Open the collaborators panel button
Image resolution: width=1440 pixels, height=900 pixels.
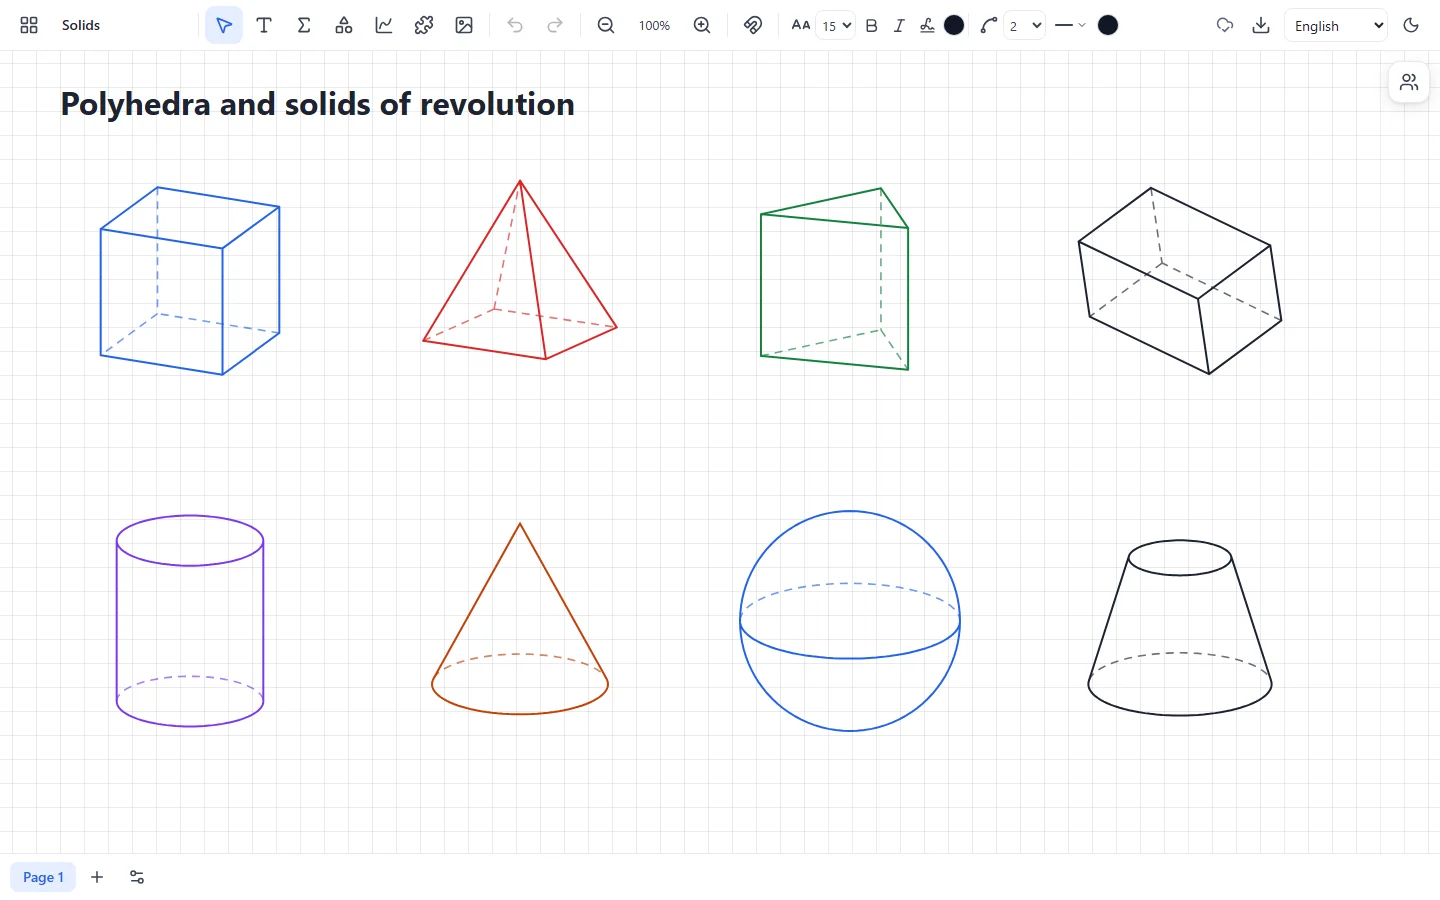(1409, 82)
